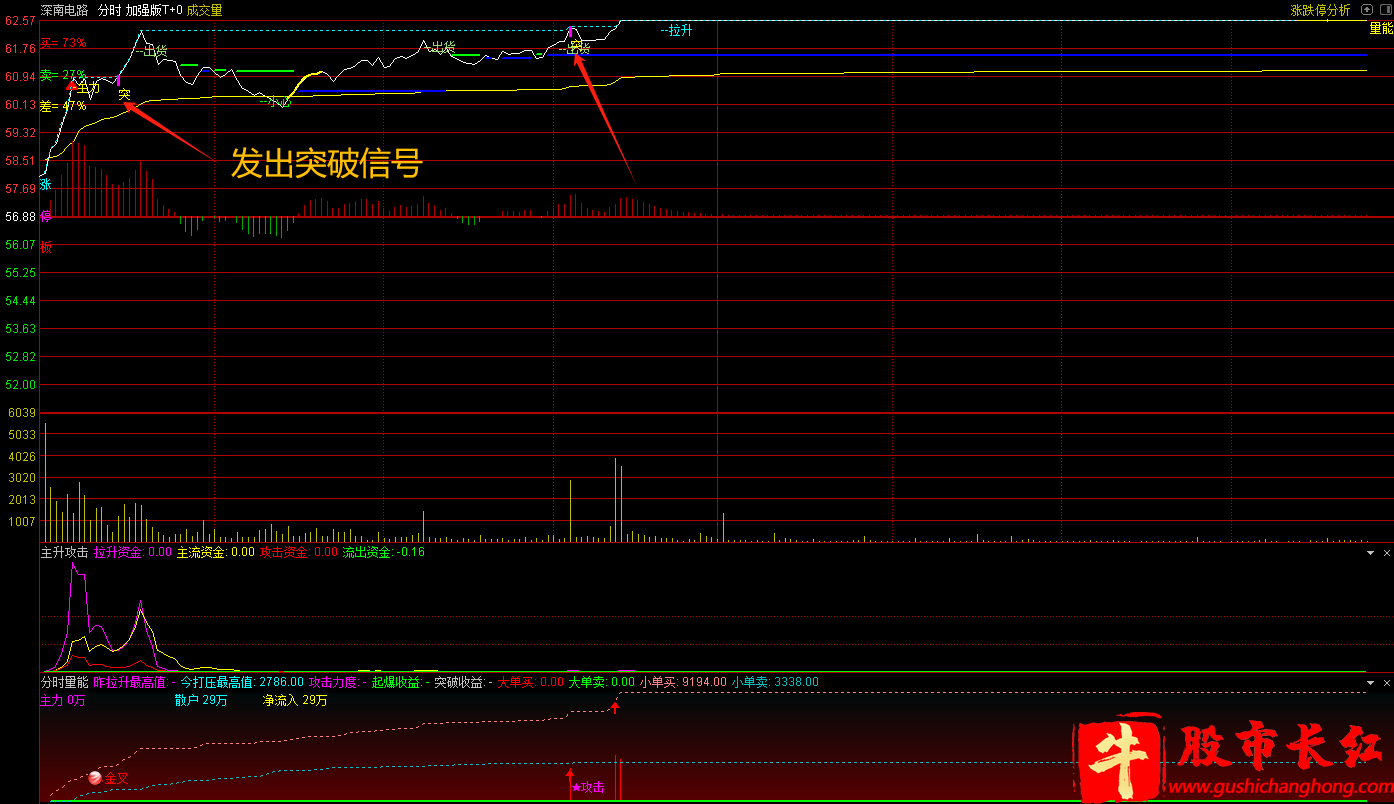The width and height of the screenshot is (1394, 804).
Task: Click the 净流入 29万 label
Action: pos(295,701)
